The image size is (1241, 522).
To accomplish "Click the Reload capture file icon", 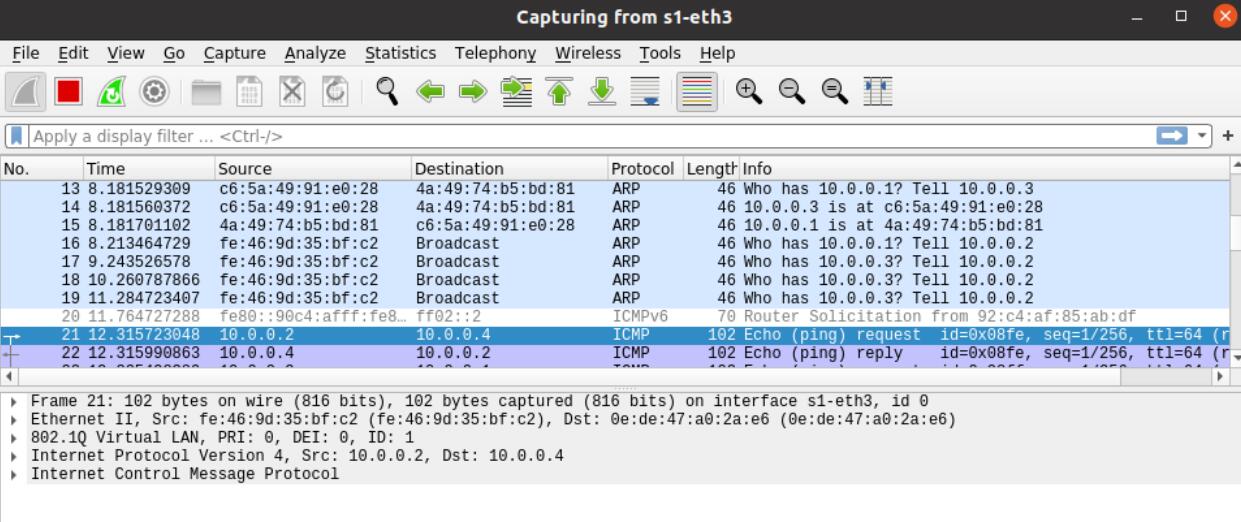I will tap(335, 93).
